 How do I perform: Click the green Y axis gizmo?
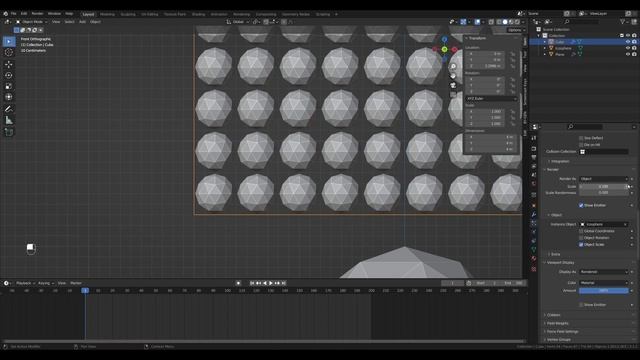[444, 49]
